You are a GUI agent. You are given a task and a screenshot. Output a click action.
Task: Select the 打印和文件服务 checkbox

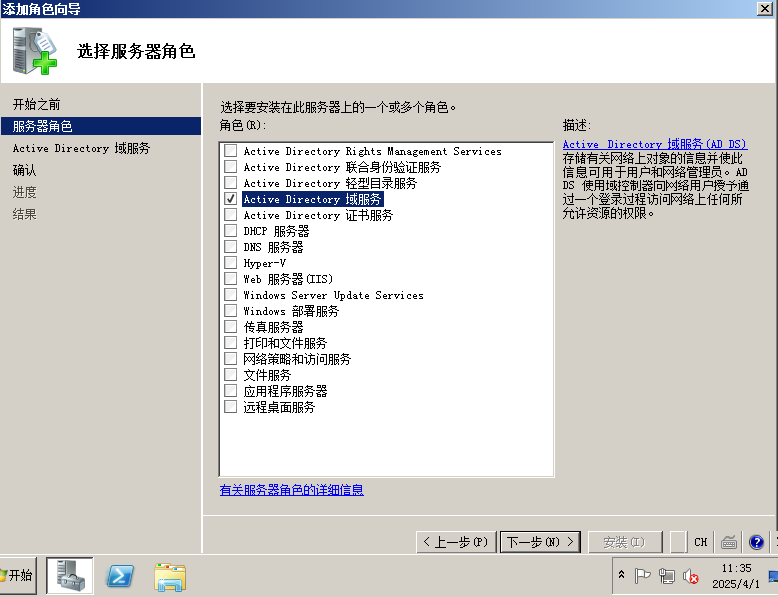pyautogui.click(x=230, y=342)
